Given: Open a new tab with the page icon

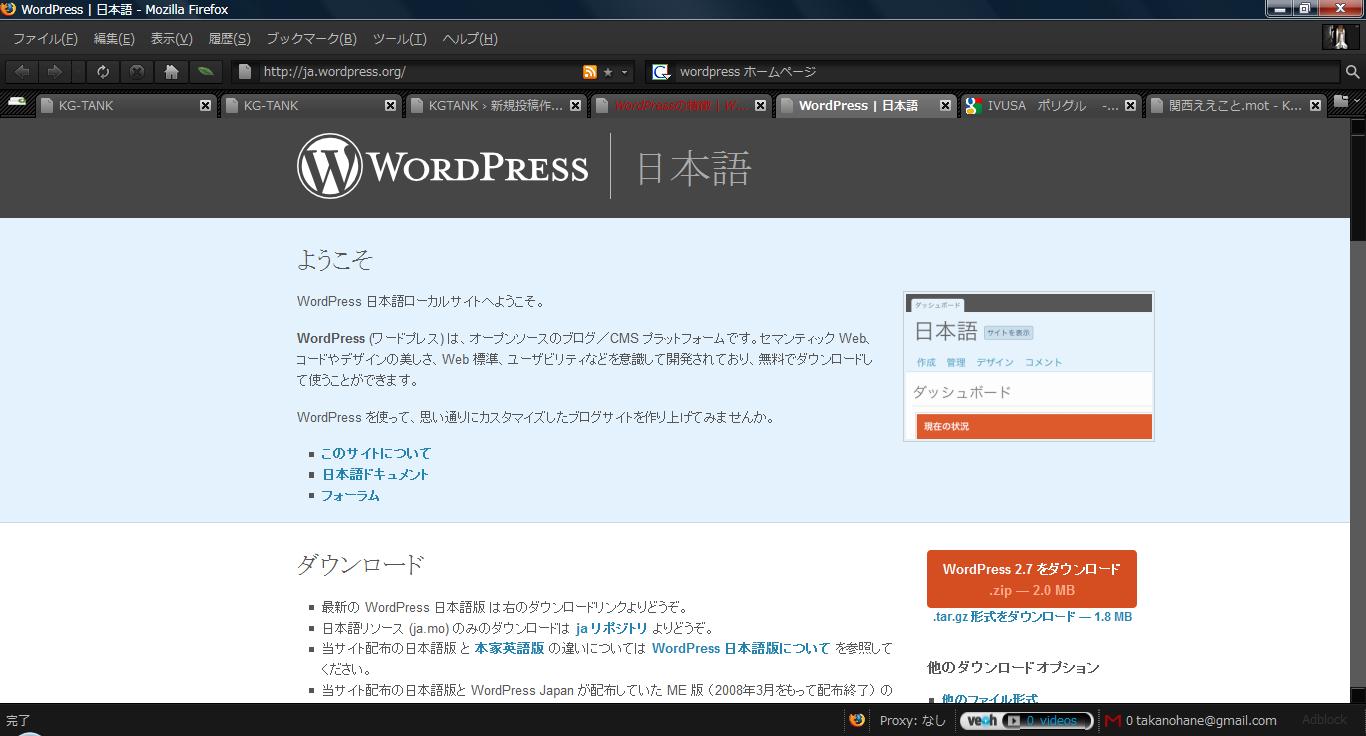Looking at the screenshot, I should [1341, 101].
